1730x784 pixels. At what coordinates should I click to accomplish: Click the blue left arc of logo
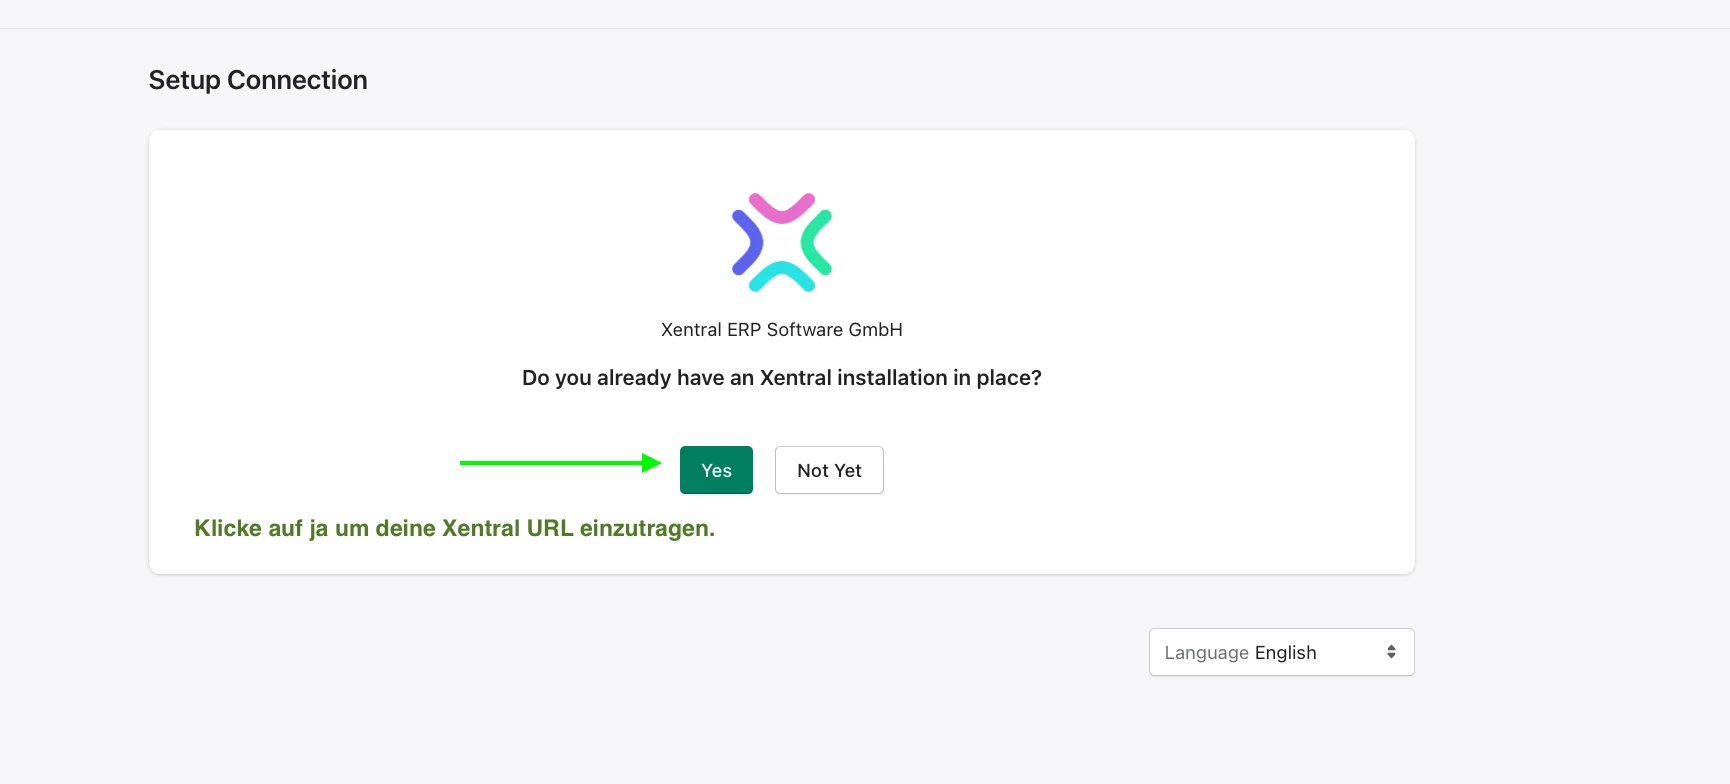747,243
